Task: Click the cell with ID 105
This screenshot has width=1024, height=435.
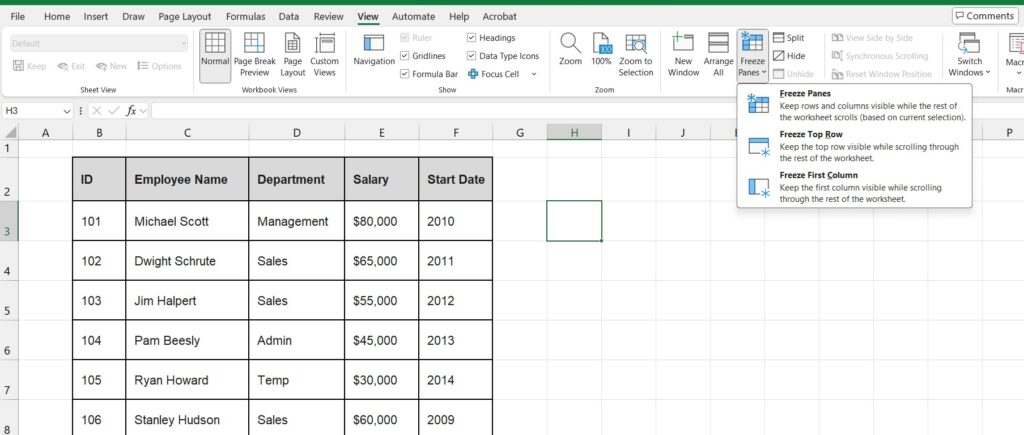Action: (x=99, y=380)
